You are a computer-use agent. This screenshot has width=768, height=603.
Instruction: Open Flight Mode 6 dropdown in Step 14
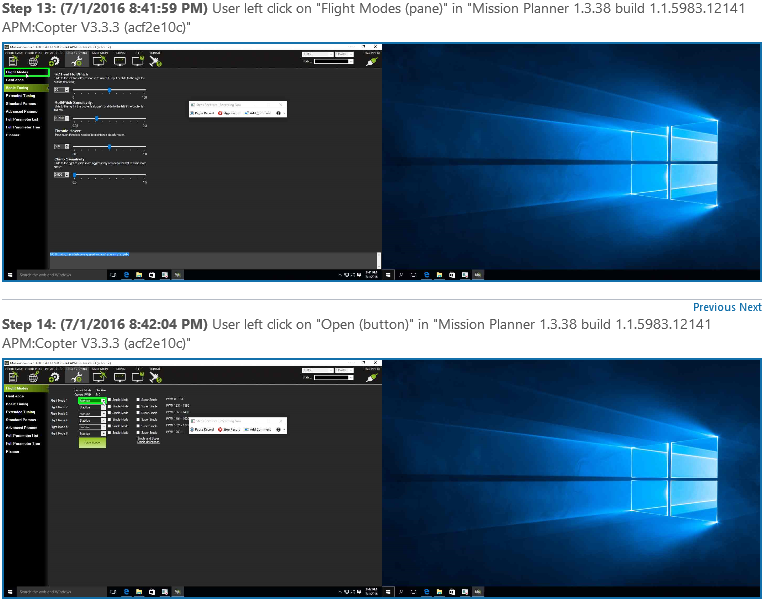(92, 434)
